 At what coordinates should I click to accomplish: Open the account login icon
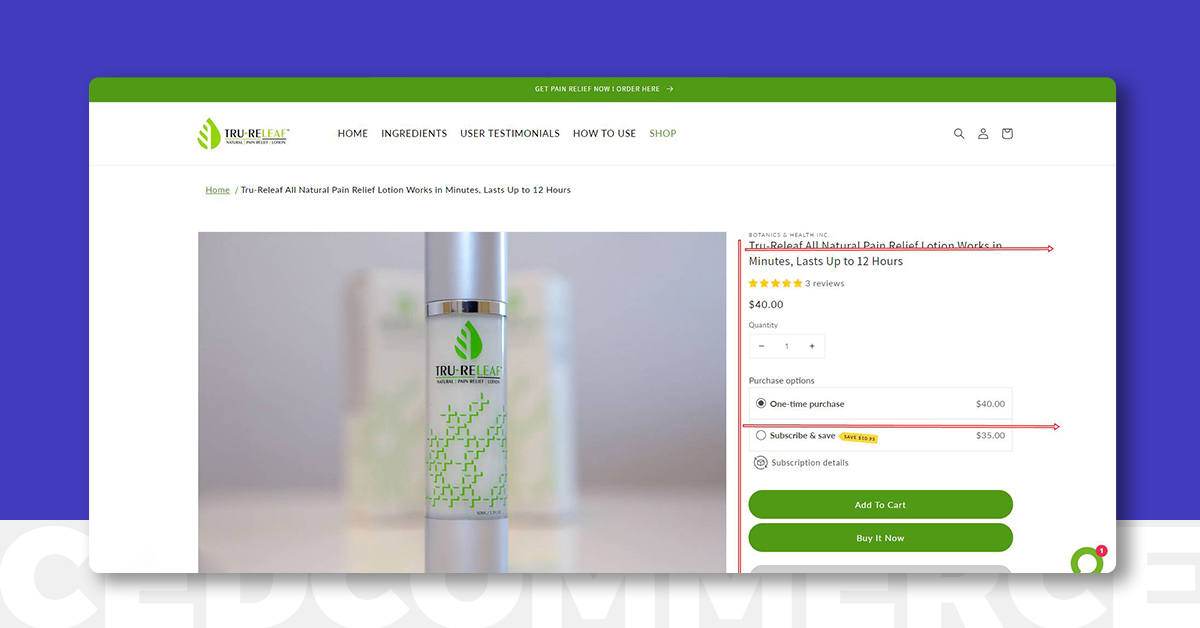click(x=983, y=133)
